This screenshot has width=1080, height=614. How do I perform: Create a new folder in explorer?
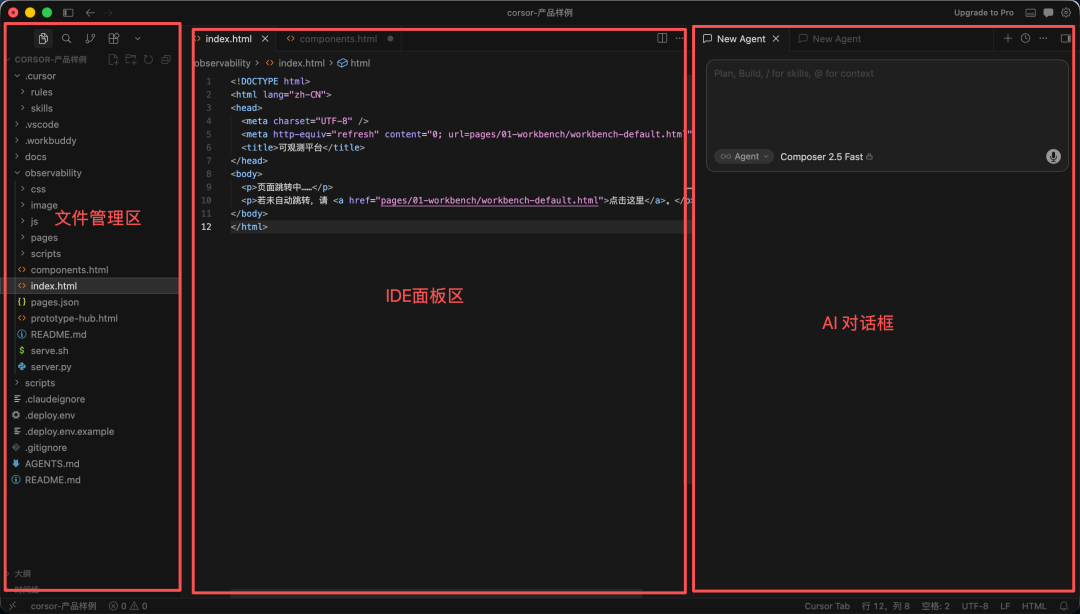(x=131, y=60)
